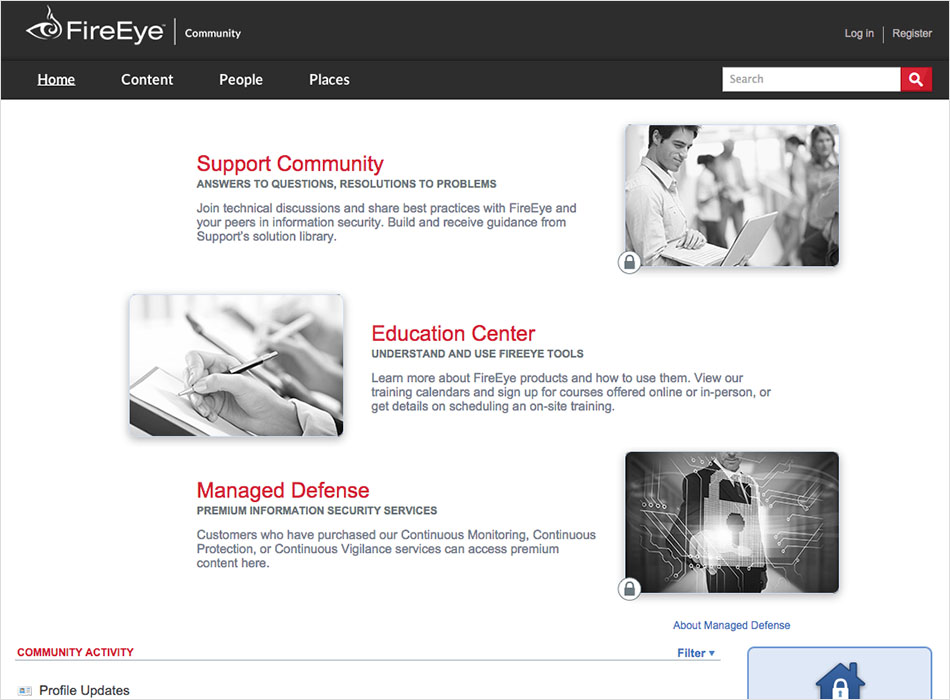Follow the About Managed Defense link
Viewport: 950px width, 700px height.
[x=731, y=625]
